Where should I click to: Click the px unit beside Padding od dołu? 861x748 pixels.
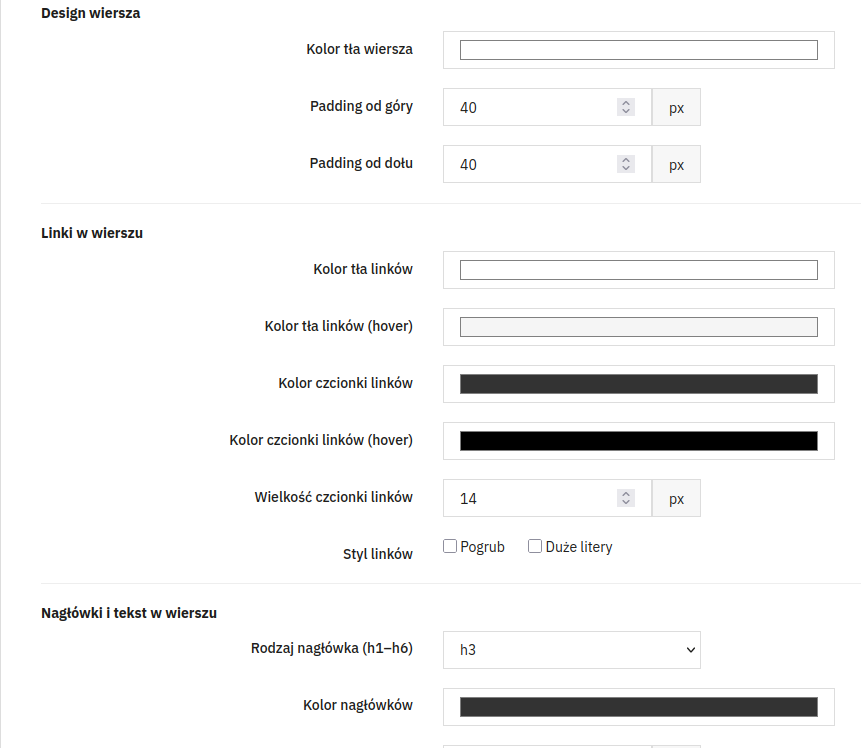coord(676,164)
